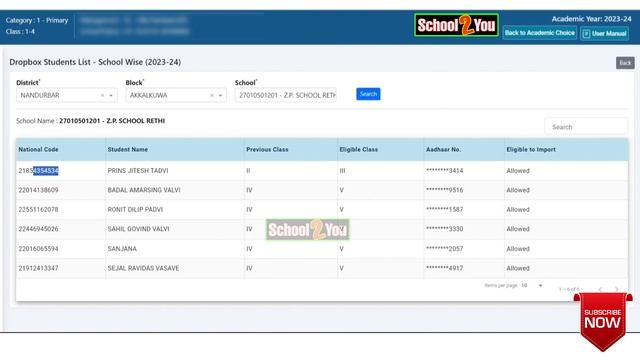This screenshot has width=640, height=360.
Task: Click the Eligible Class column header
Action: 359,149
